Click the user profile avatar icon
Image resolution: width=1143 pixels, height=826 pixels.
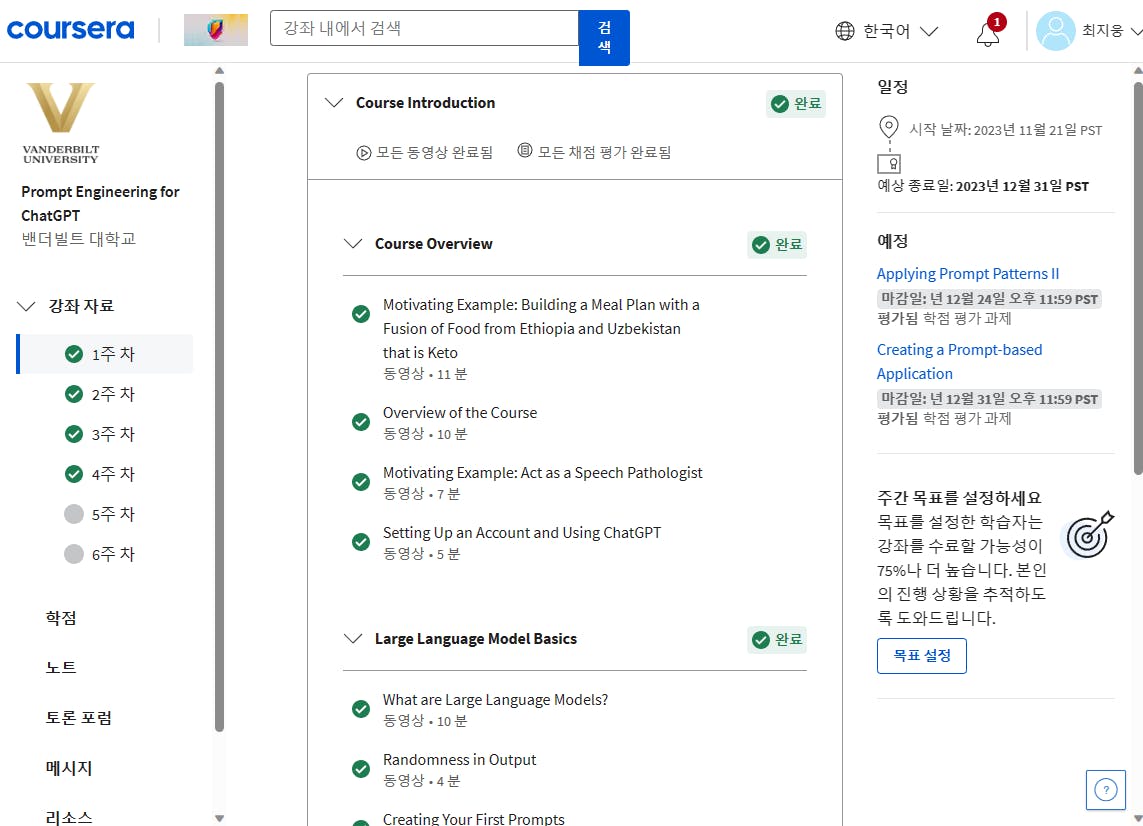click(x=1056, y=31)
